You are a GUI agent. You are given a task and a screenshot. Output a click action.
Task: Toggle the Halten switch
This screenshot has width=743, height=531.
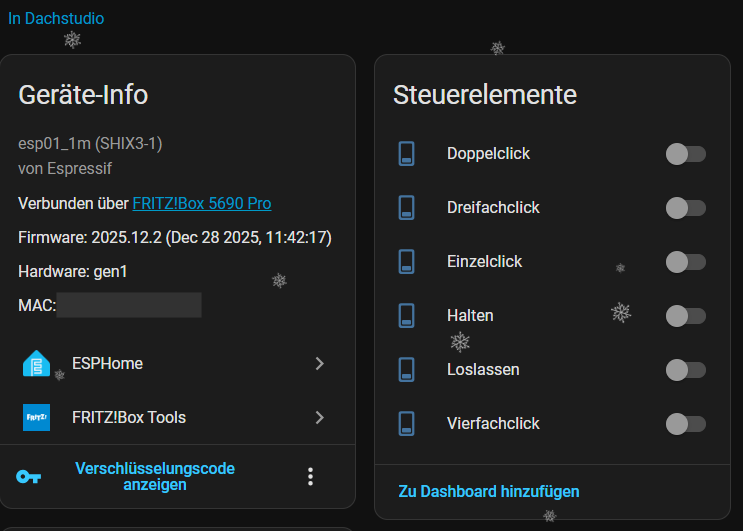686,316
